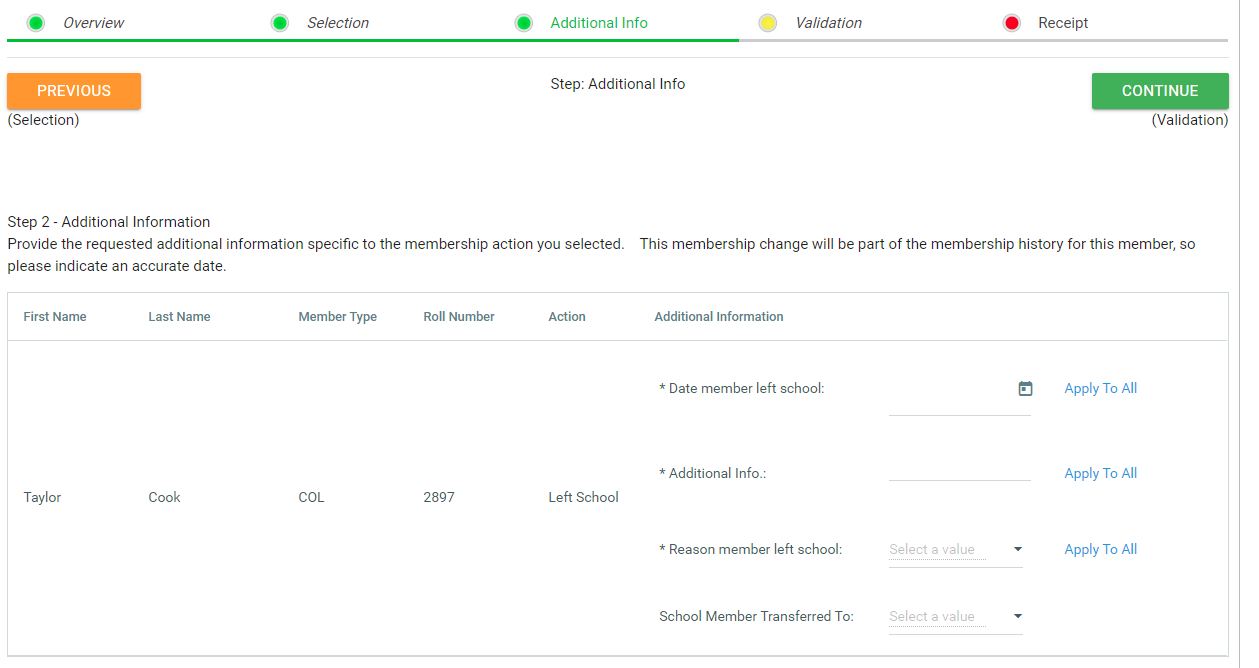Switch to the Selection step tab
This screenshot has width=1259, height=668.
tap(338, 23)
